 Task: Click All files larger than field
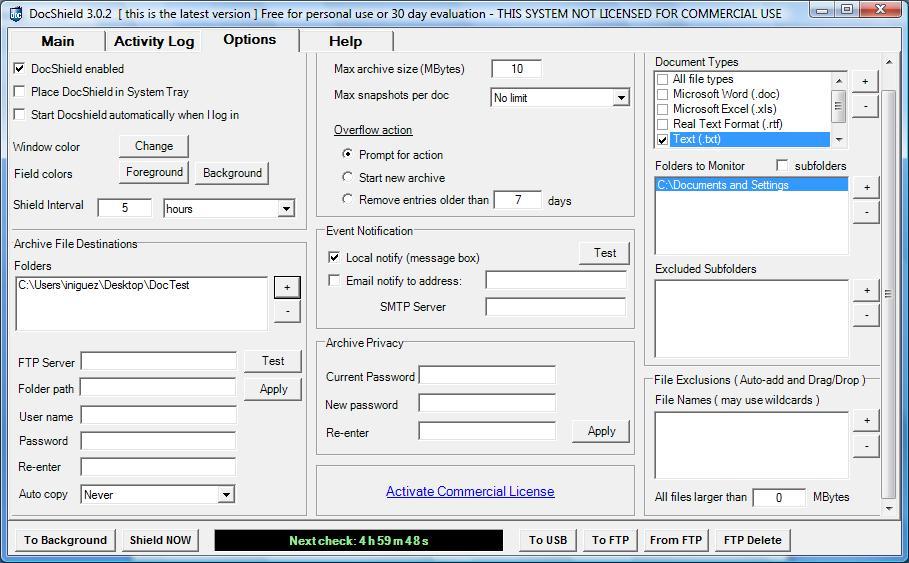click(779, 497)
